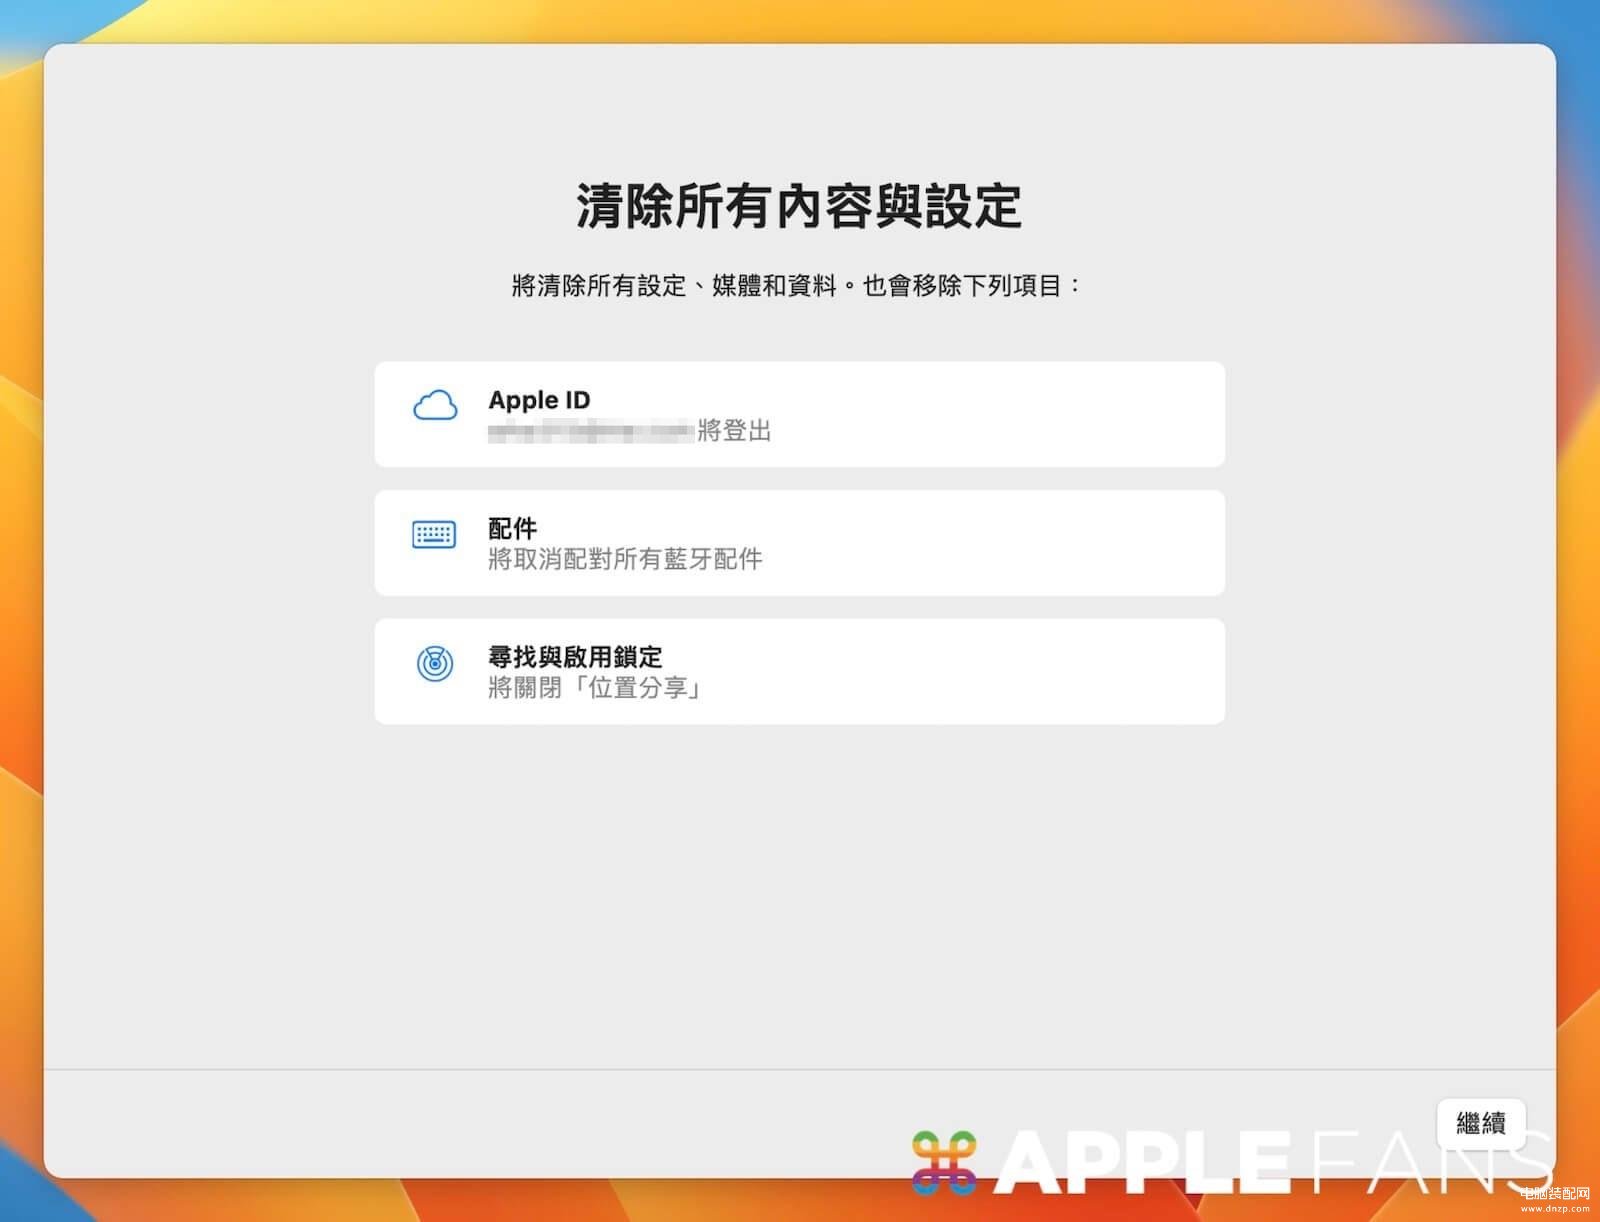Image resolution: width=1600 pixels, height=1222 pixels.
Task: Click the 清除所有內容與設定 title
Action: tap(799, 207)
